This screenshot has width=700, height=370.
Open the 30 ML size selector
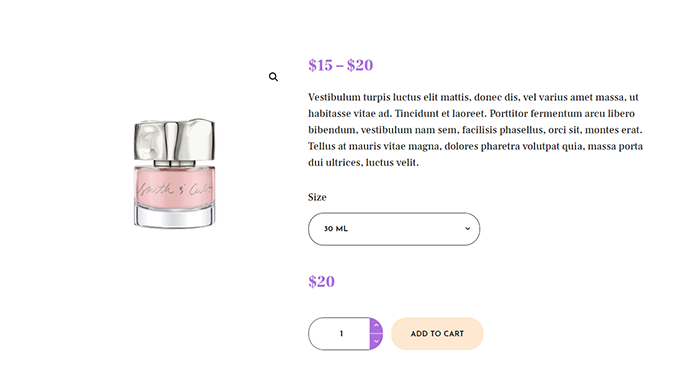pyautogui.click(x=394, y=229)
